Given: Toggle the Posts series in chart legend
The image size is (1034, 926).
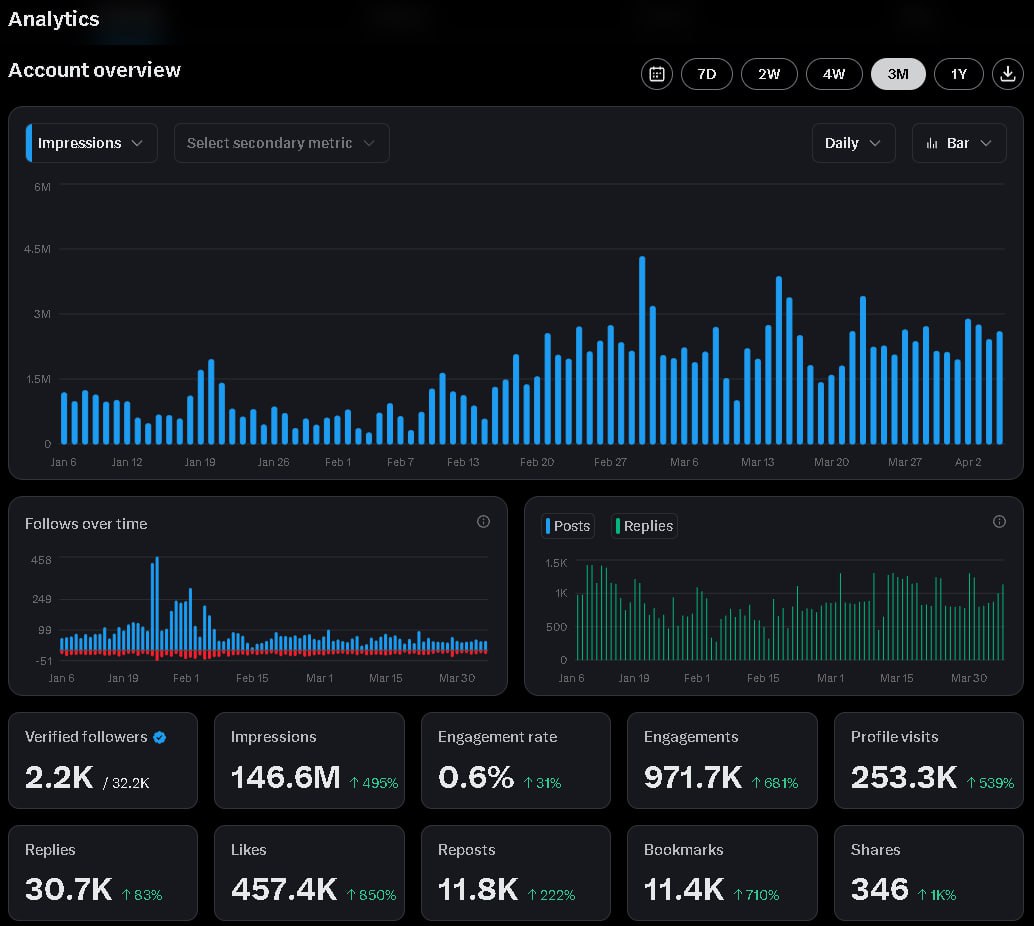Looking at the screenshot, I should pos(568,526).
